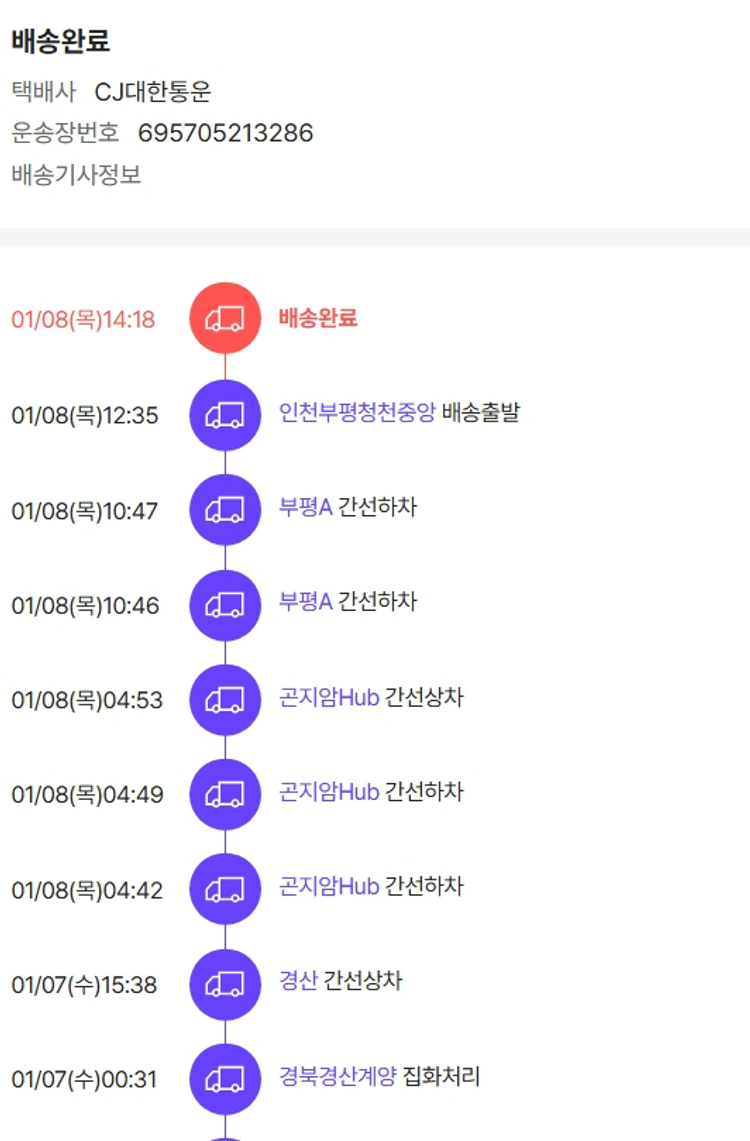Open the 경북경산계양 location link

point(338,1077)
